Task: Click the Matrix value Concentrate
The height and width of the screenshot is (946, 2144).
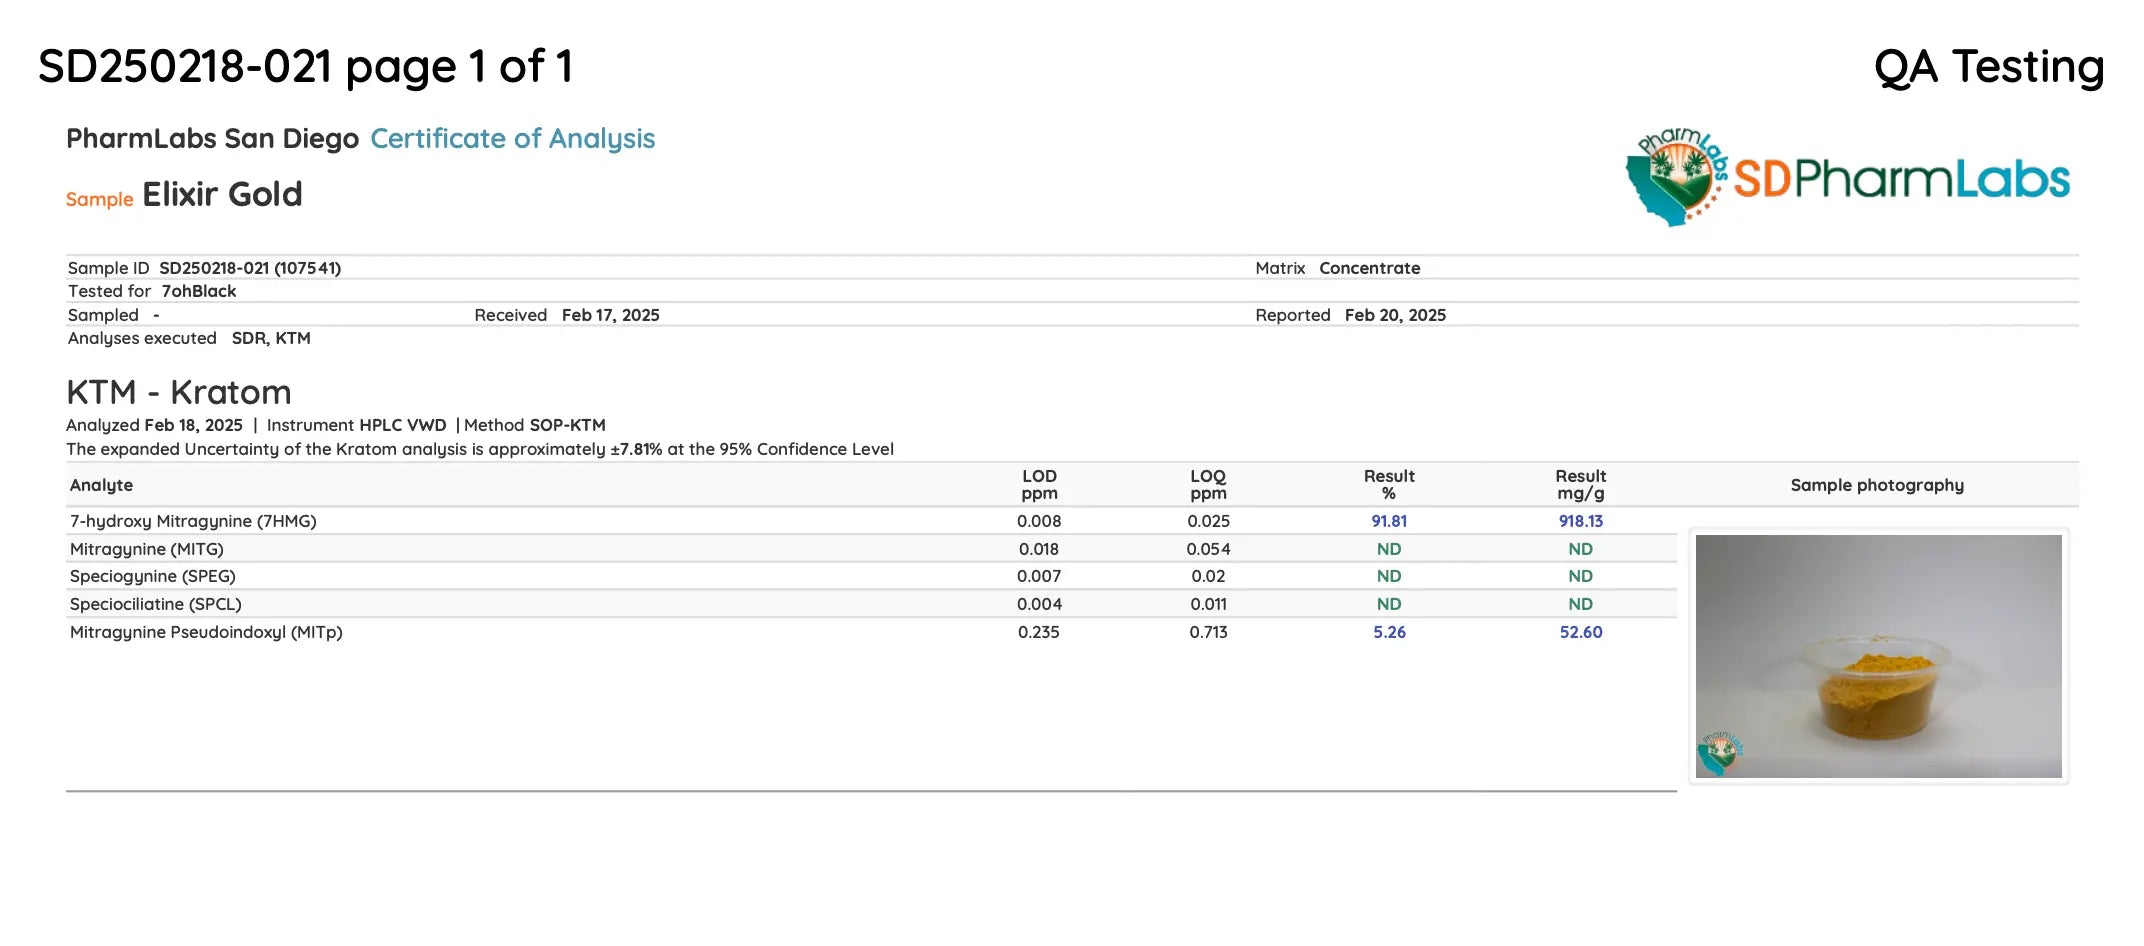Action: coord(1369,268)
